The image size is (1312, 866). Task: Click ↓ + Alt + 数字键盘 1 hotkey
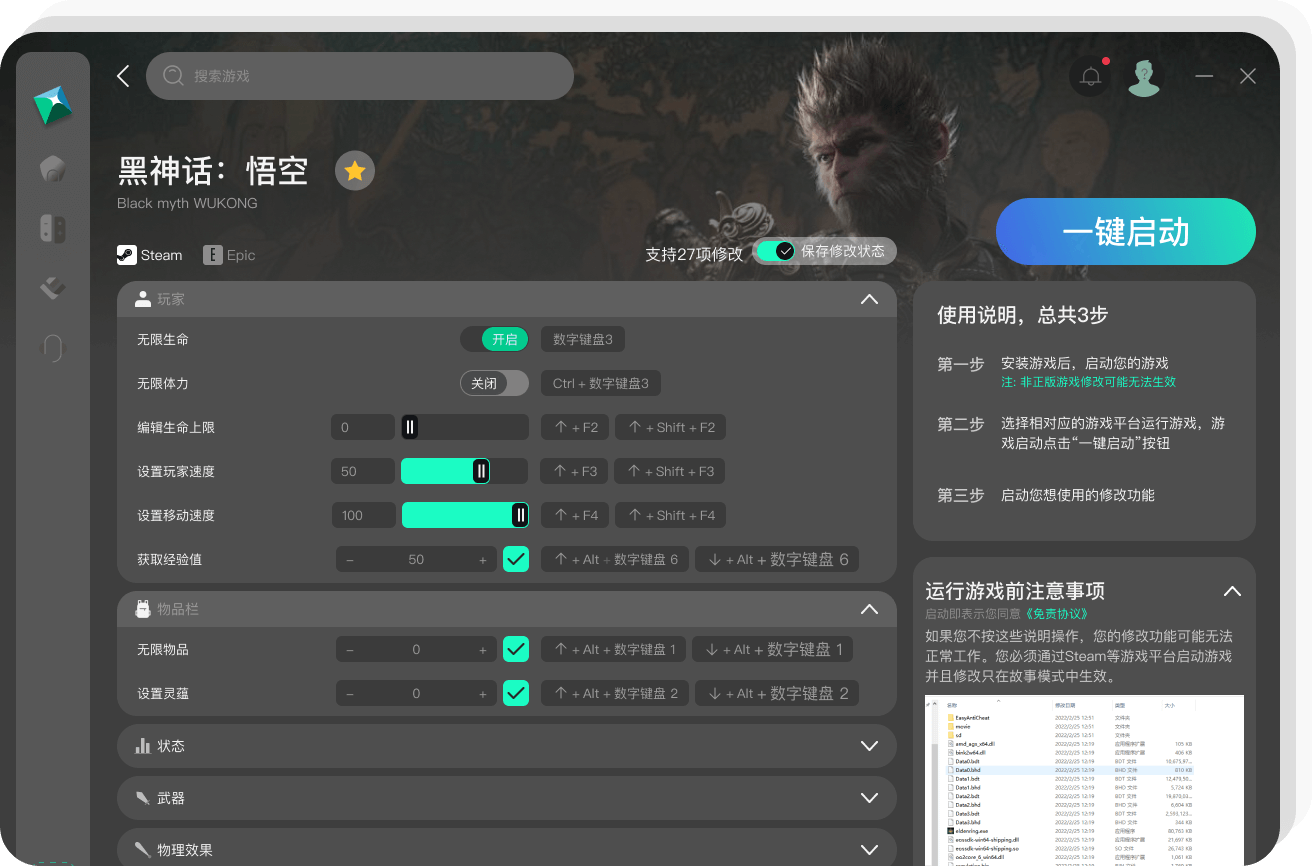773,649
